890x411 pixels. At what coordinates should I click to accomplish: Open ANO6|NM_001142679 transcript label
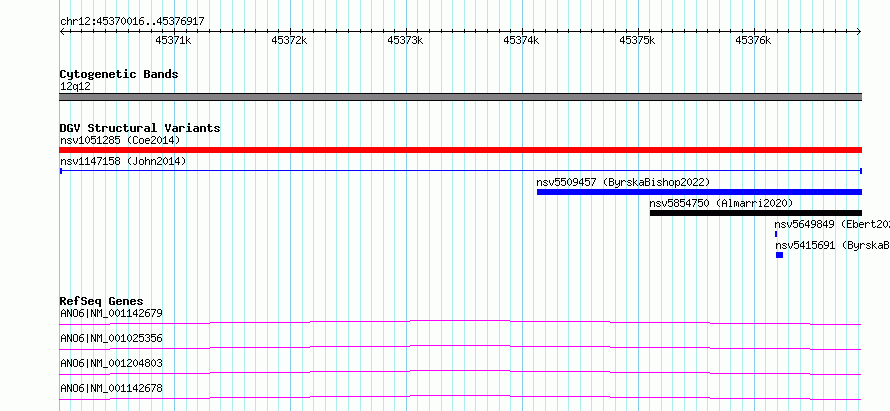(x=111, y=313)
